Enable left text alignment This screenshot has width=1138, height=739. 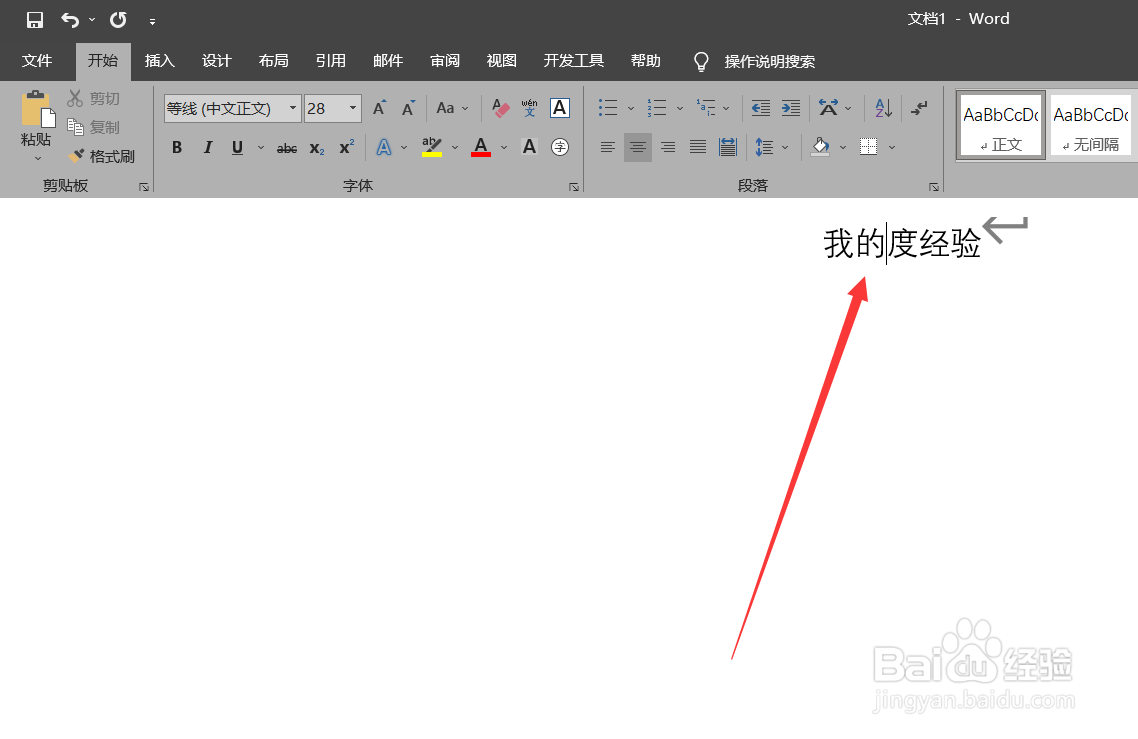click(x=607, y=147)
